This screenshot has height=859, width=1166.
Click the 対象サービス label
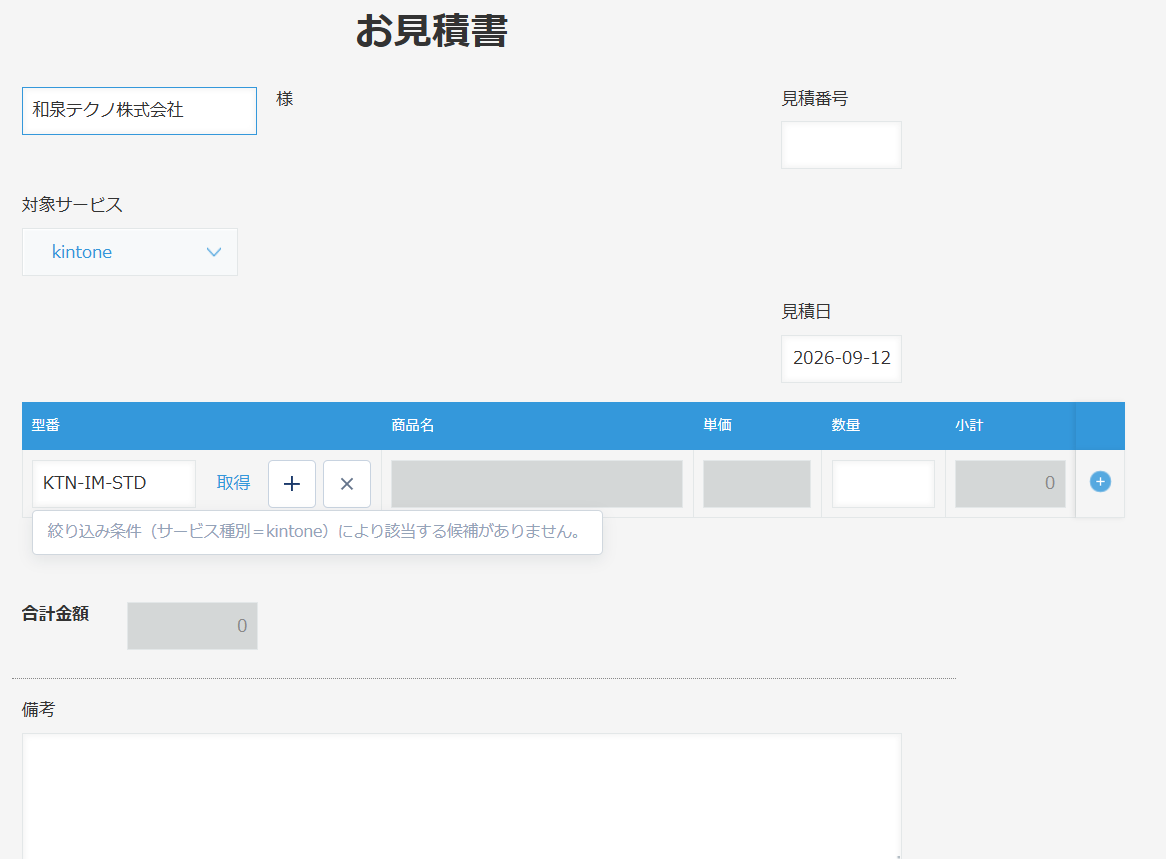pyautogui.click(x=72, y=205)
